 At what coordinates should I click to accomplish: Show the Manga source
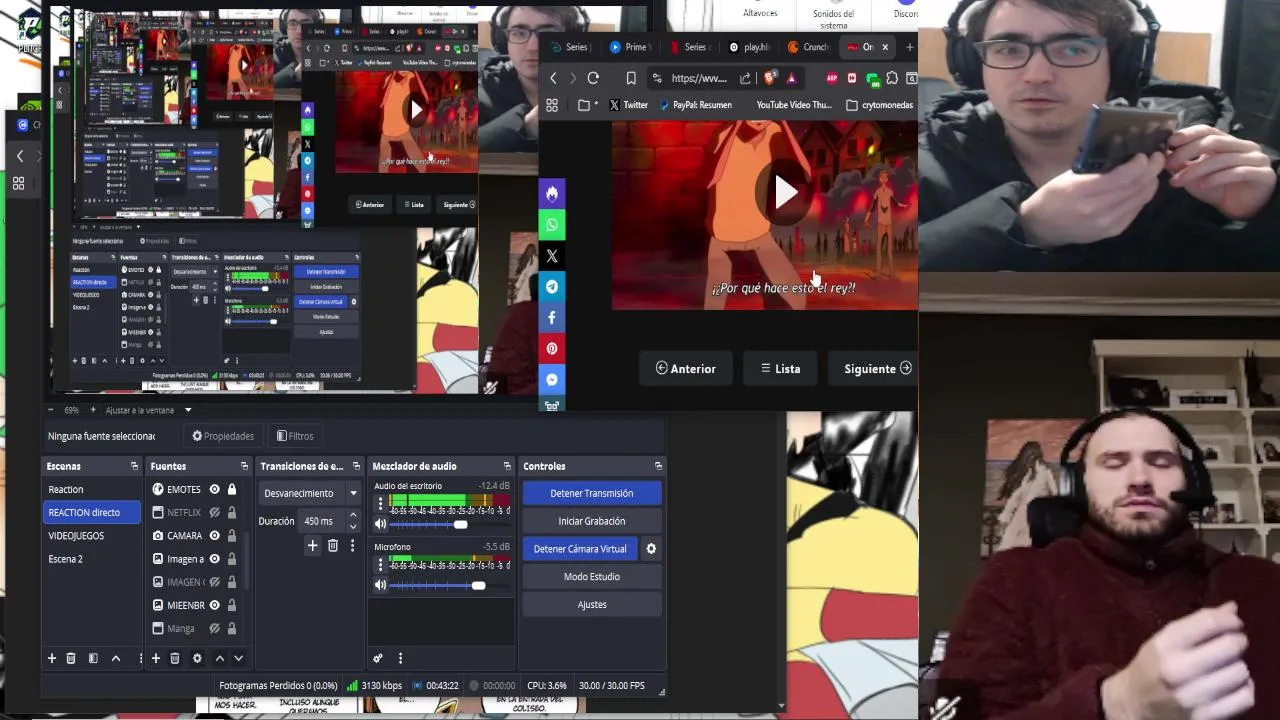[214, 628]
